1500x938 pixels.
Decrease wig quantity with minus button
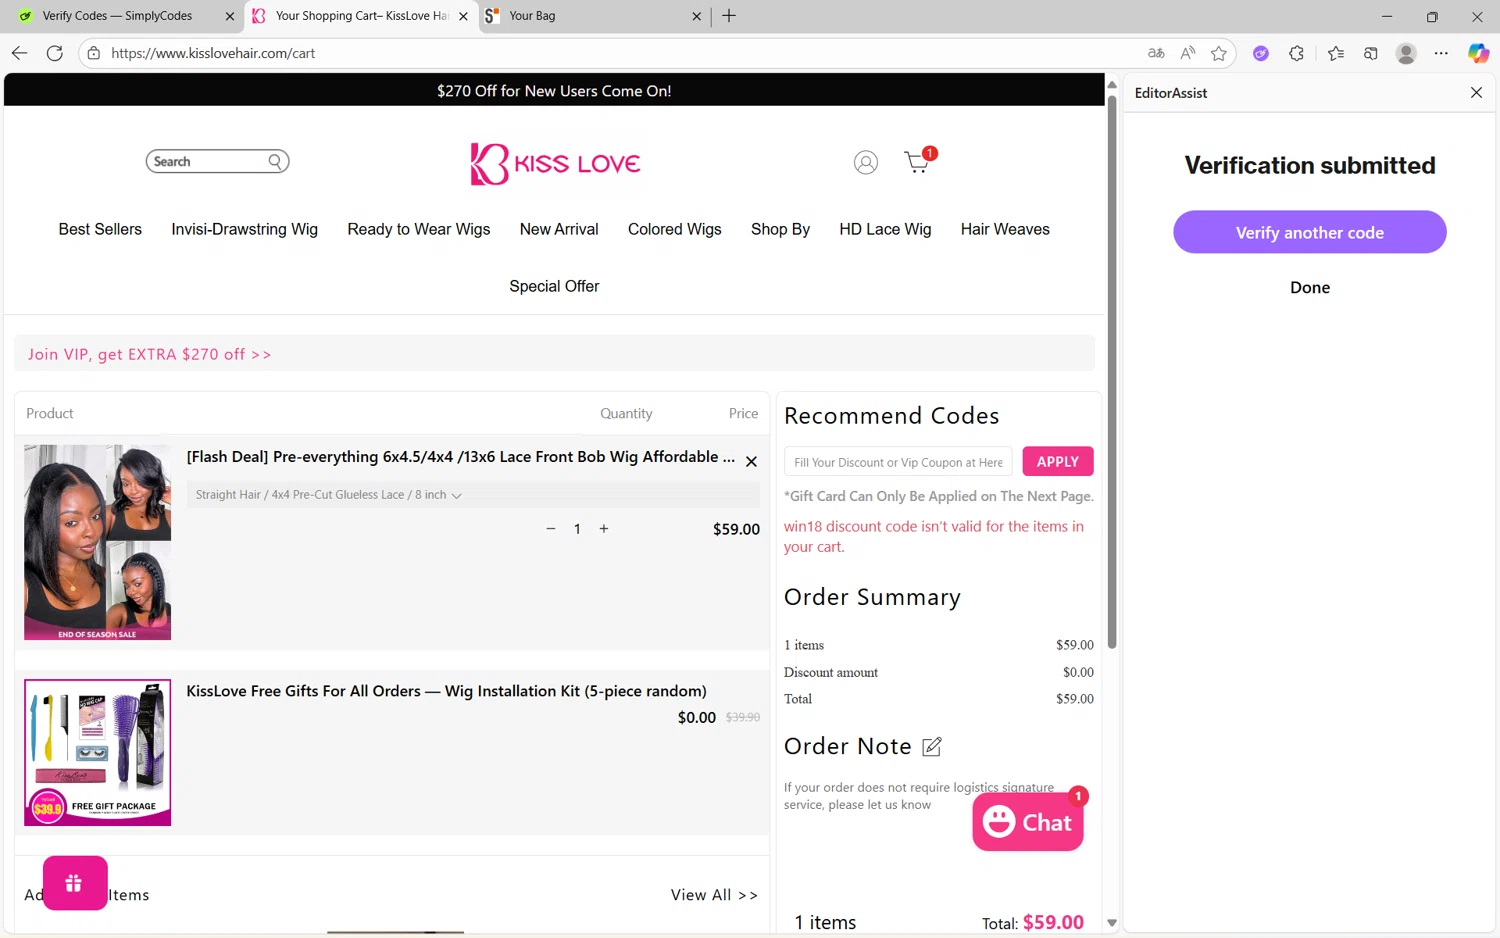pos(550,528)
